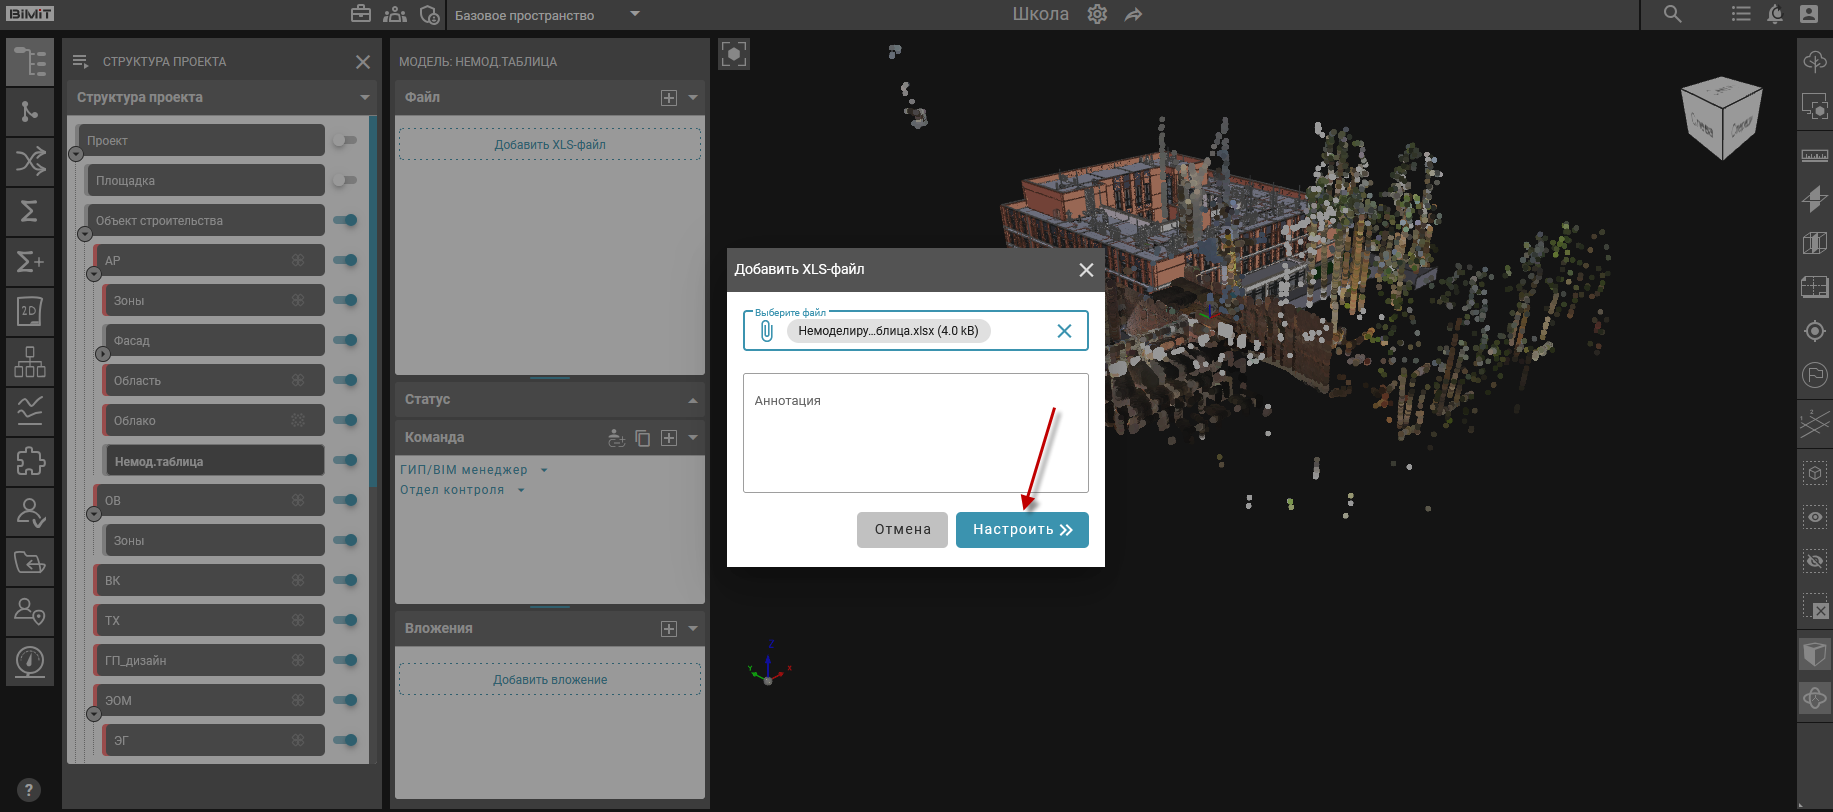Click into the Аннотация text field
Screen dimensions: 1833x812
[915, 433]
